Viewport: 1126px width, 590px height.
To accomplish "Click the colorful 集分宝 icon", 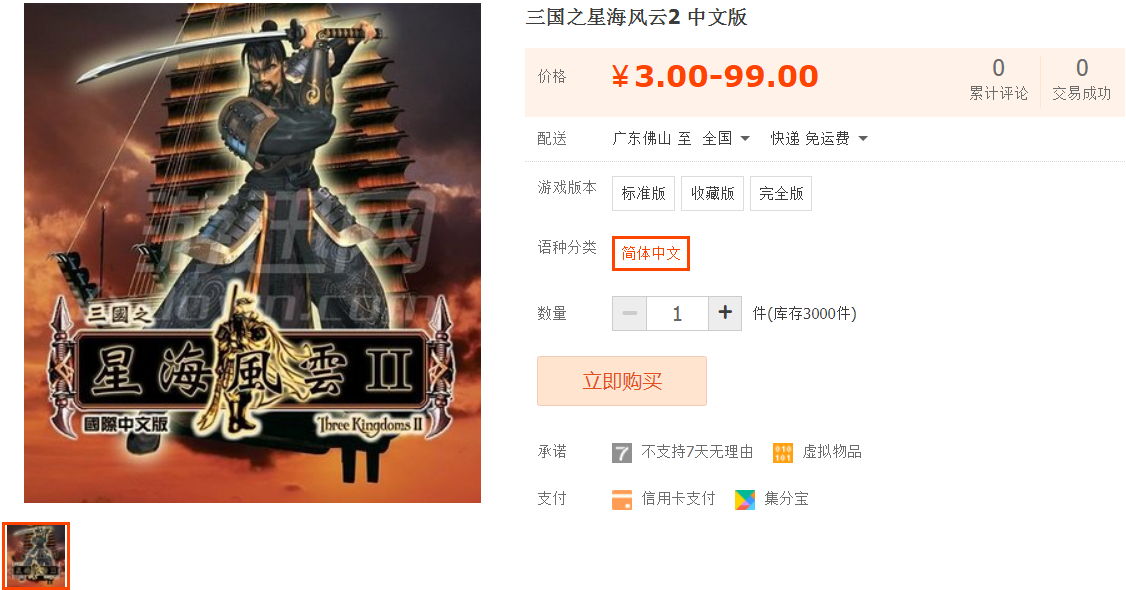I will point(745,500).
